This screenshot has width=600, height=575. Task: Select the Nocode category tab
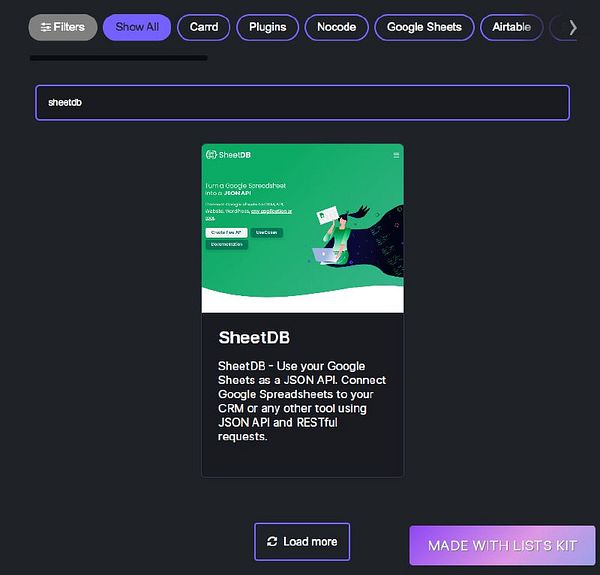(x=336, y=27)
